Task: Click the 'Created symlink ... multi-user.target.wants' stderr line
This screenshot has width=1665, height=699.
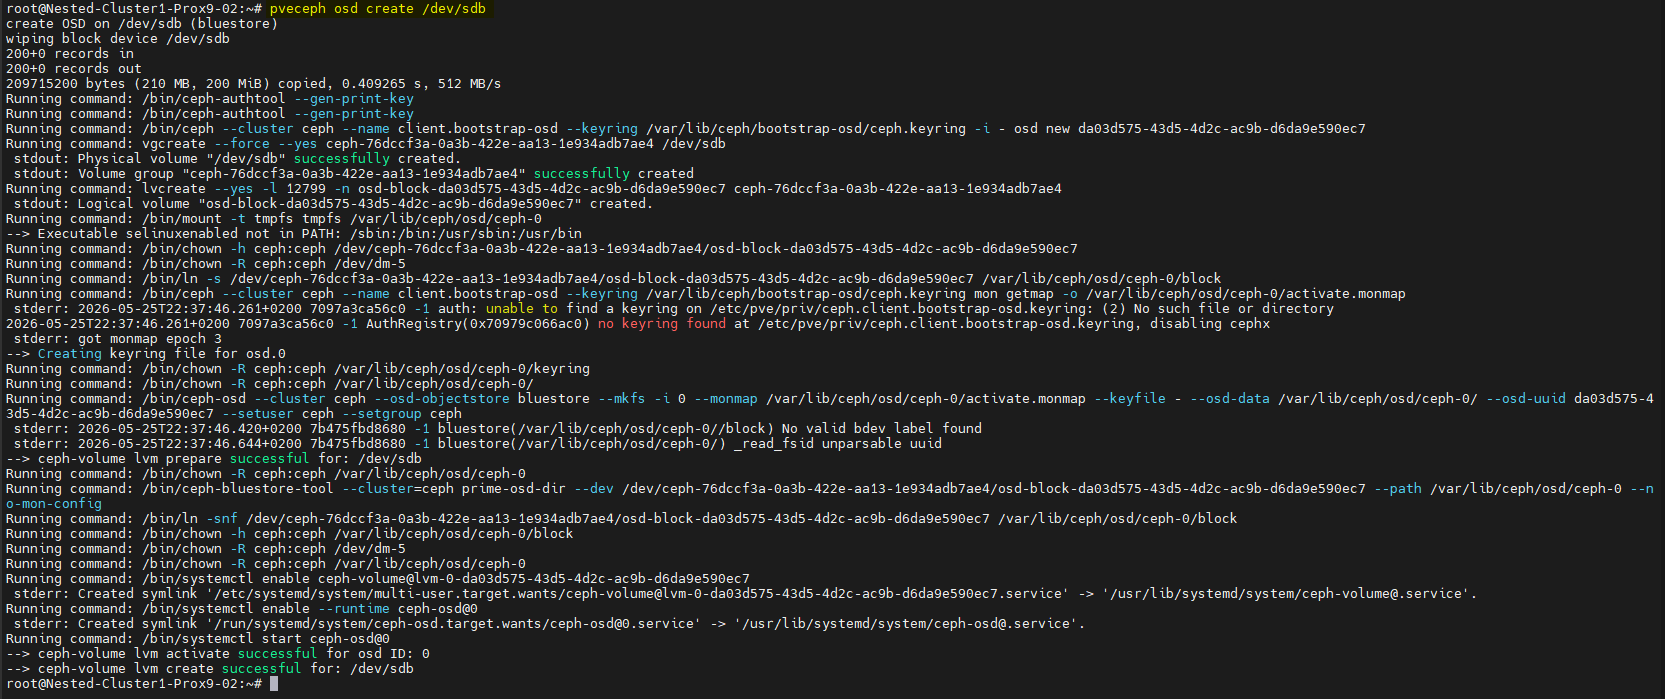Action: (x=746, y=593)
